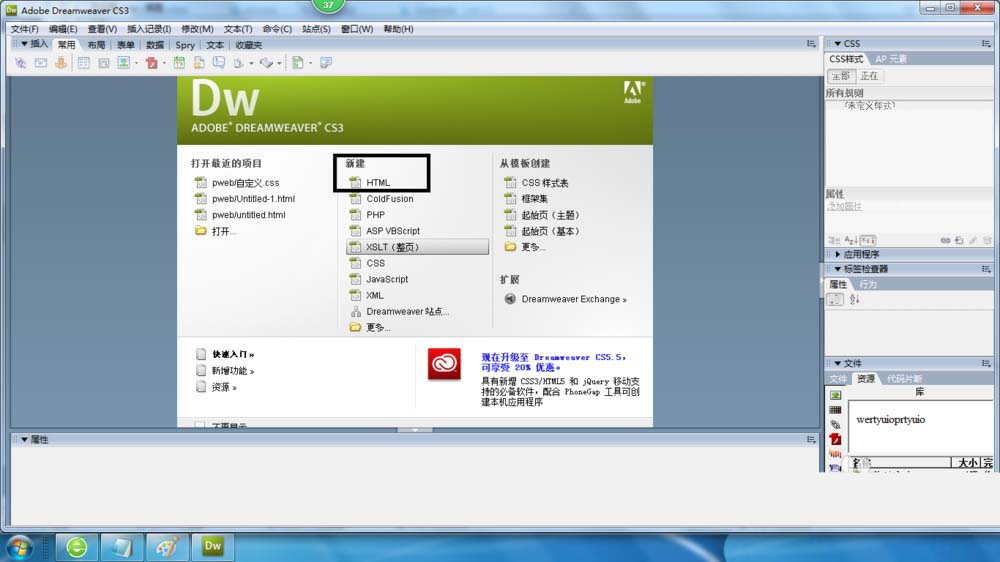This screenshot has height=562, width=1000.
Task: Switch to AP Elements tab
Action: [891, 59]
